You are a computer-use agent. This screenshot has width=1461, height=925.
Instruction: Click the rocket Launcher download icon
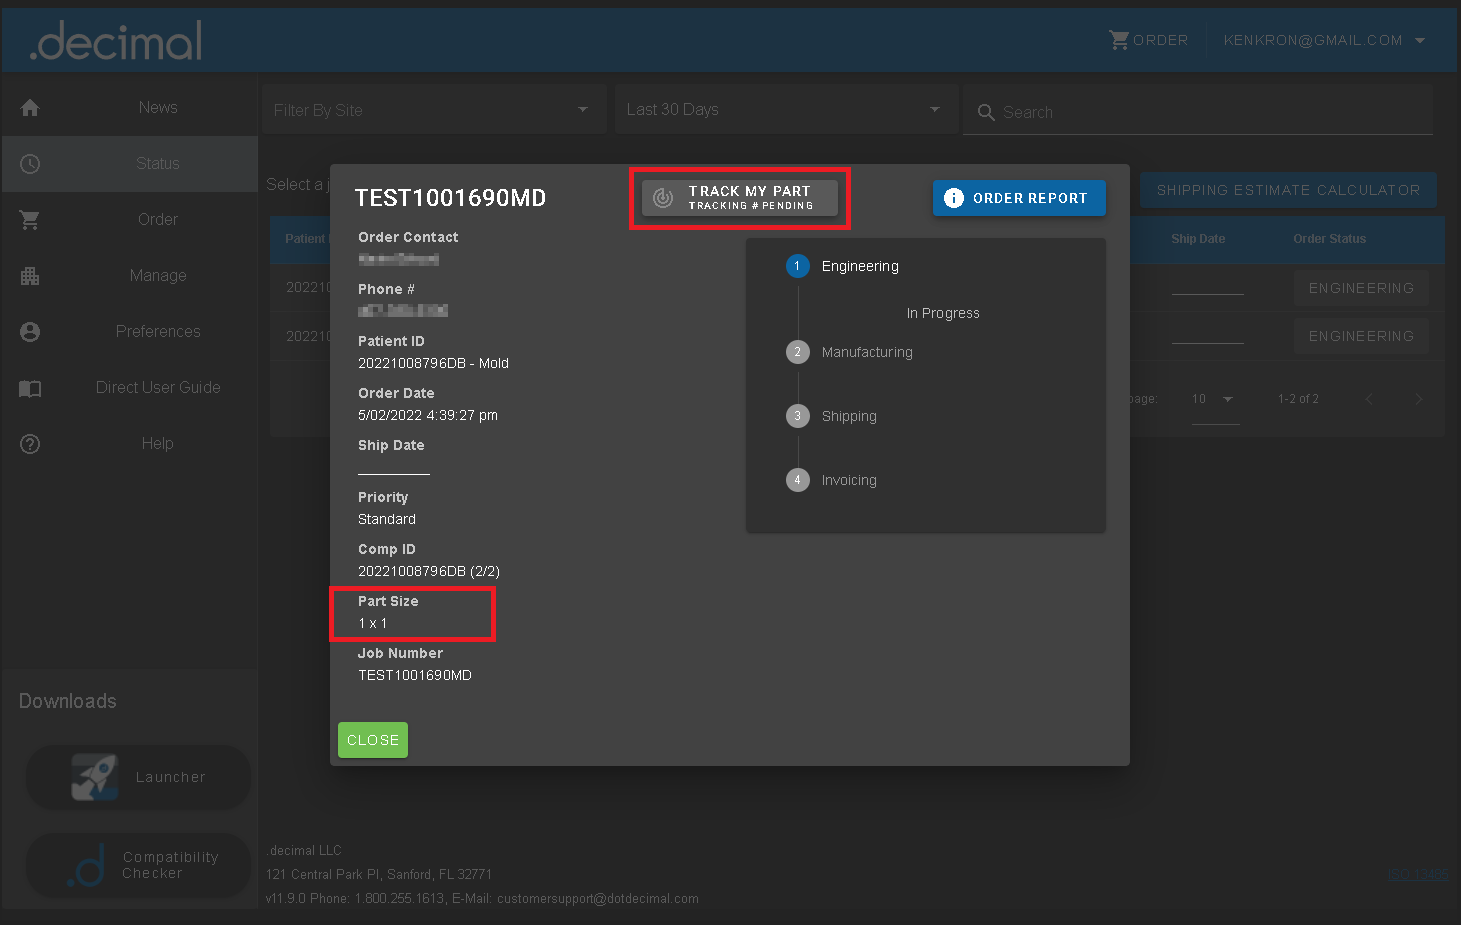[95, 777]
